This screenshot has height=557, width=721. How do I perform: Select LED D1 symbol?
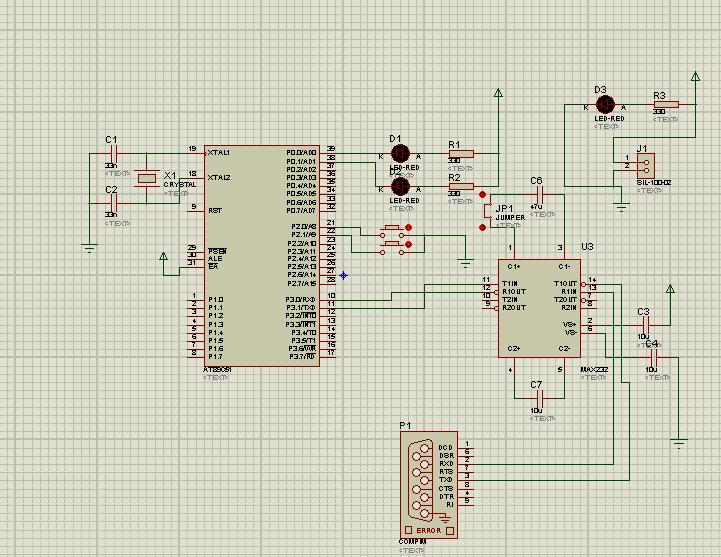coord(400,154)
